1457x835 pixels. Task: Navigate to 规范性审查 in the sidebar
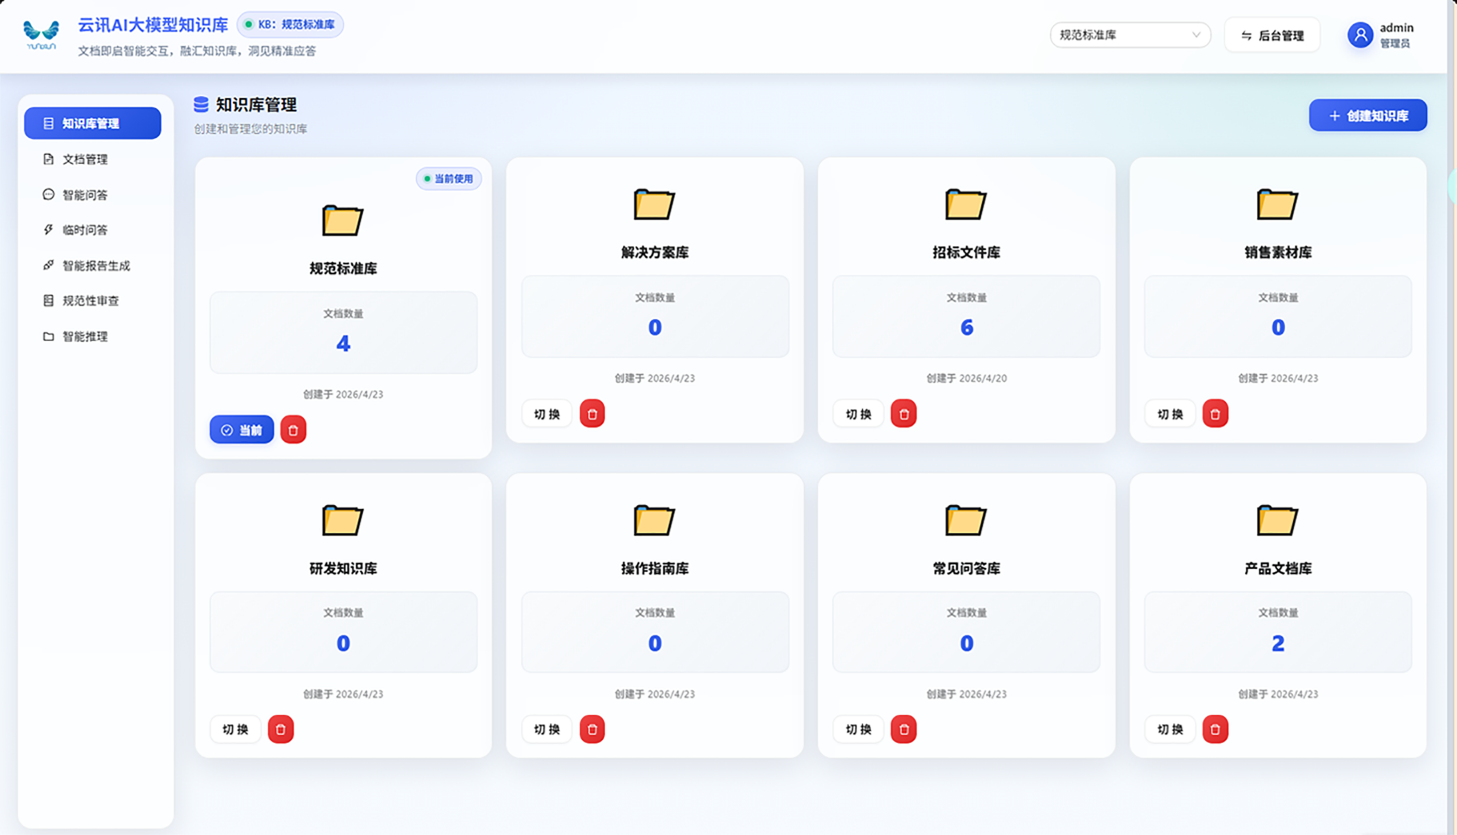point(92,301)
